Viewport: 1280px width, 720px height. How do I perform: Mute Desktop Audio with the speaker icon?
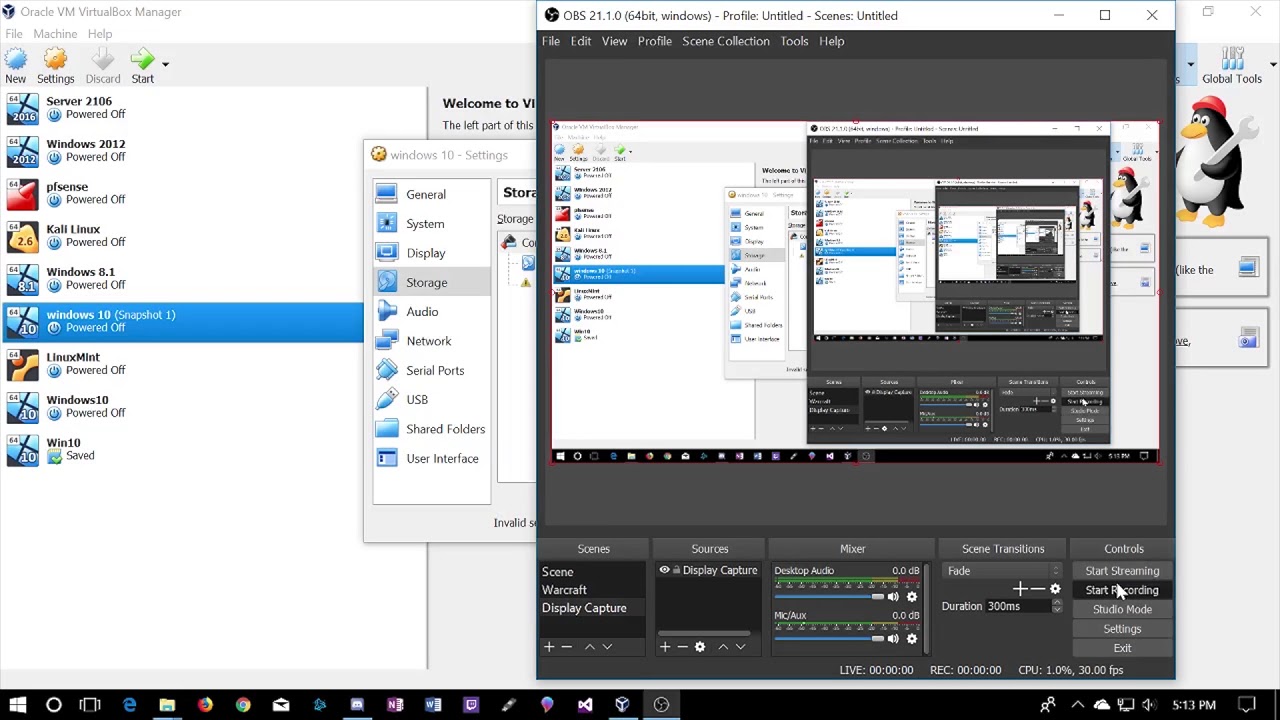click(x=893, y=597)
